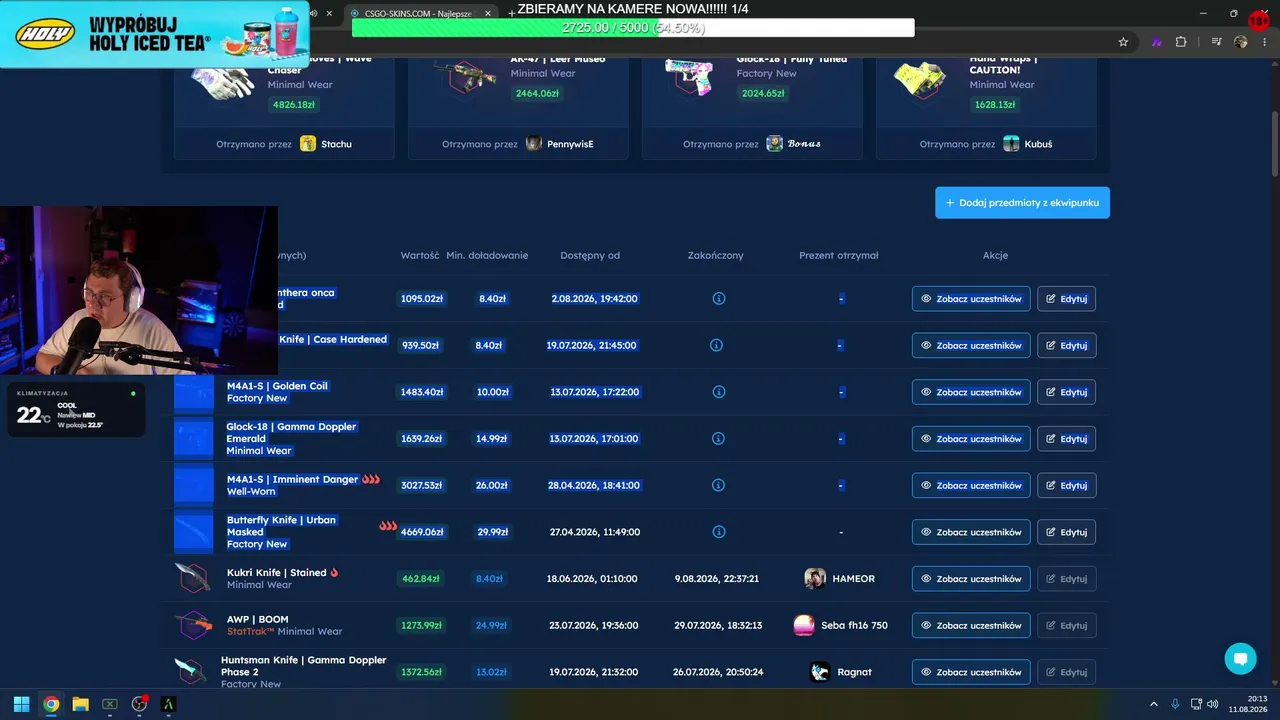
Task: Open File Explorer from the taskbar
Action: coord(80,704)
